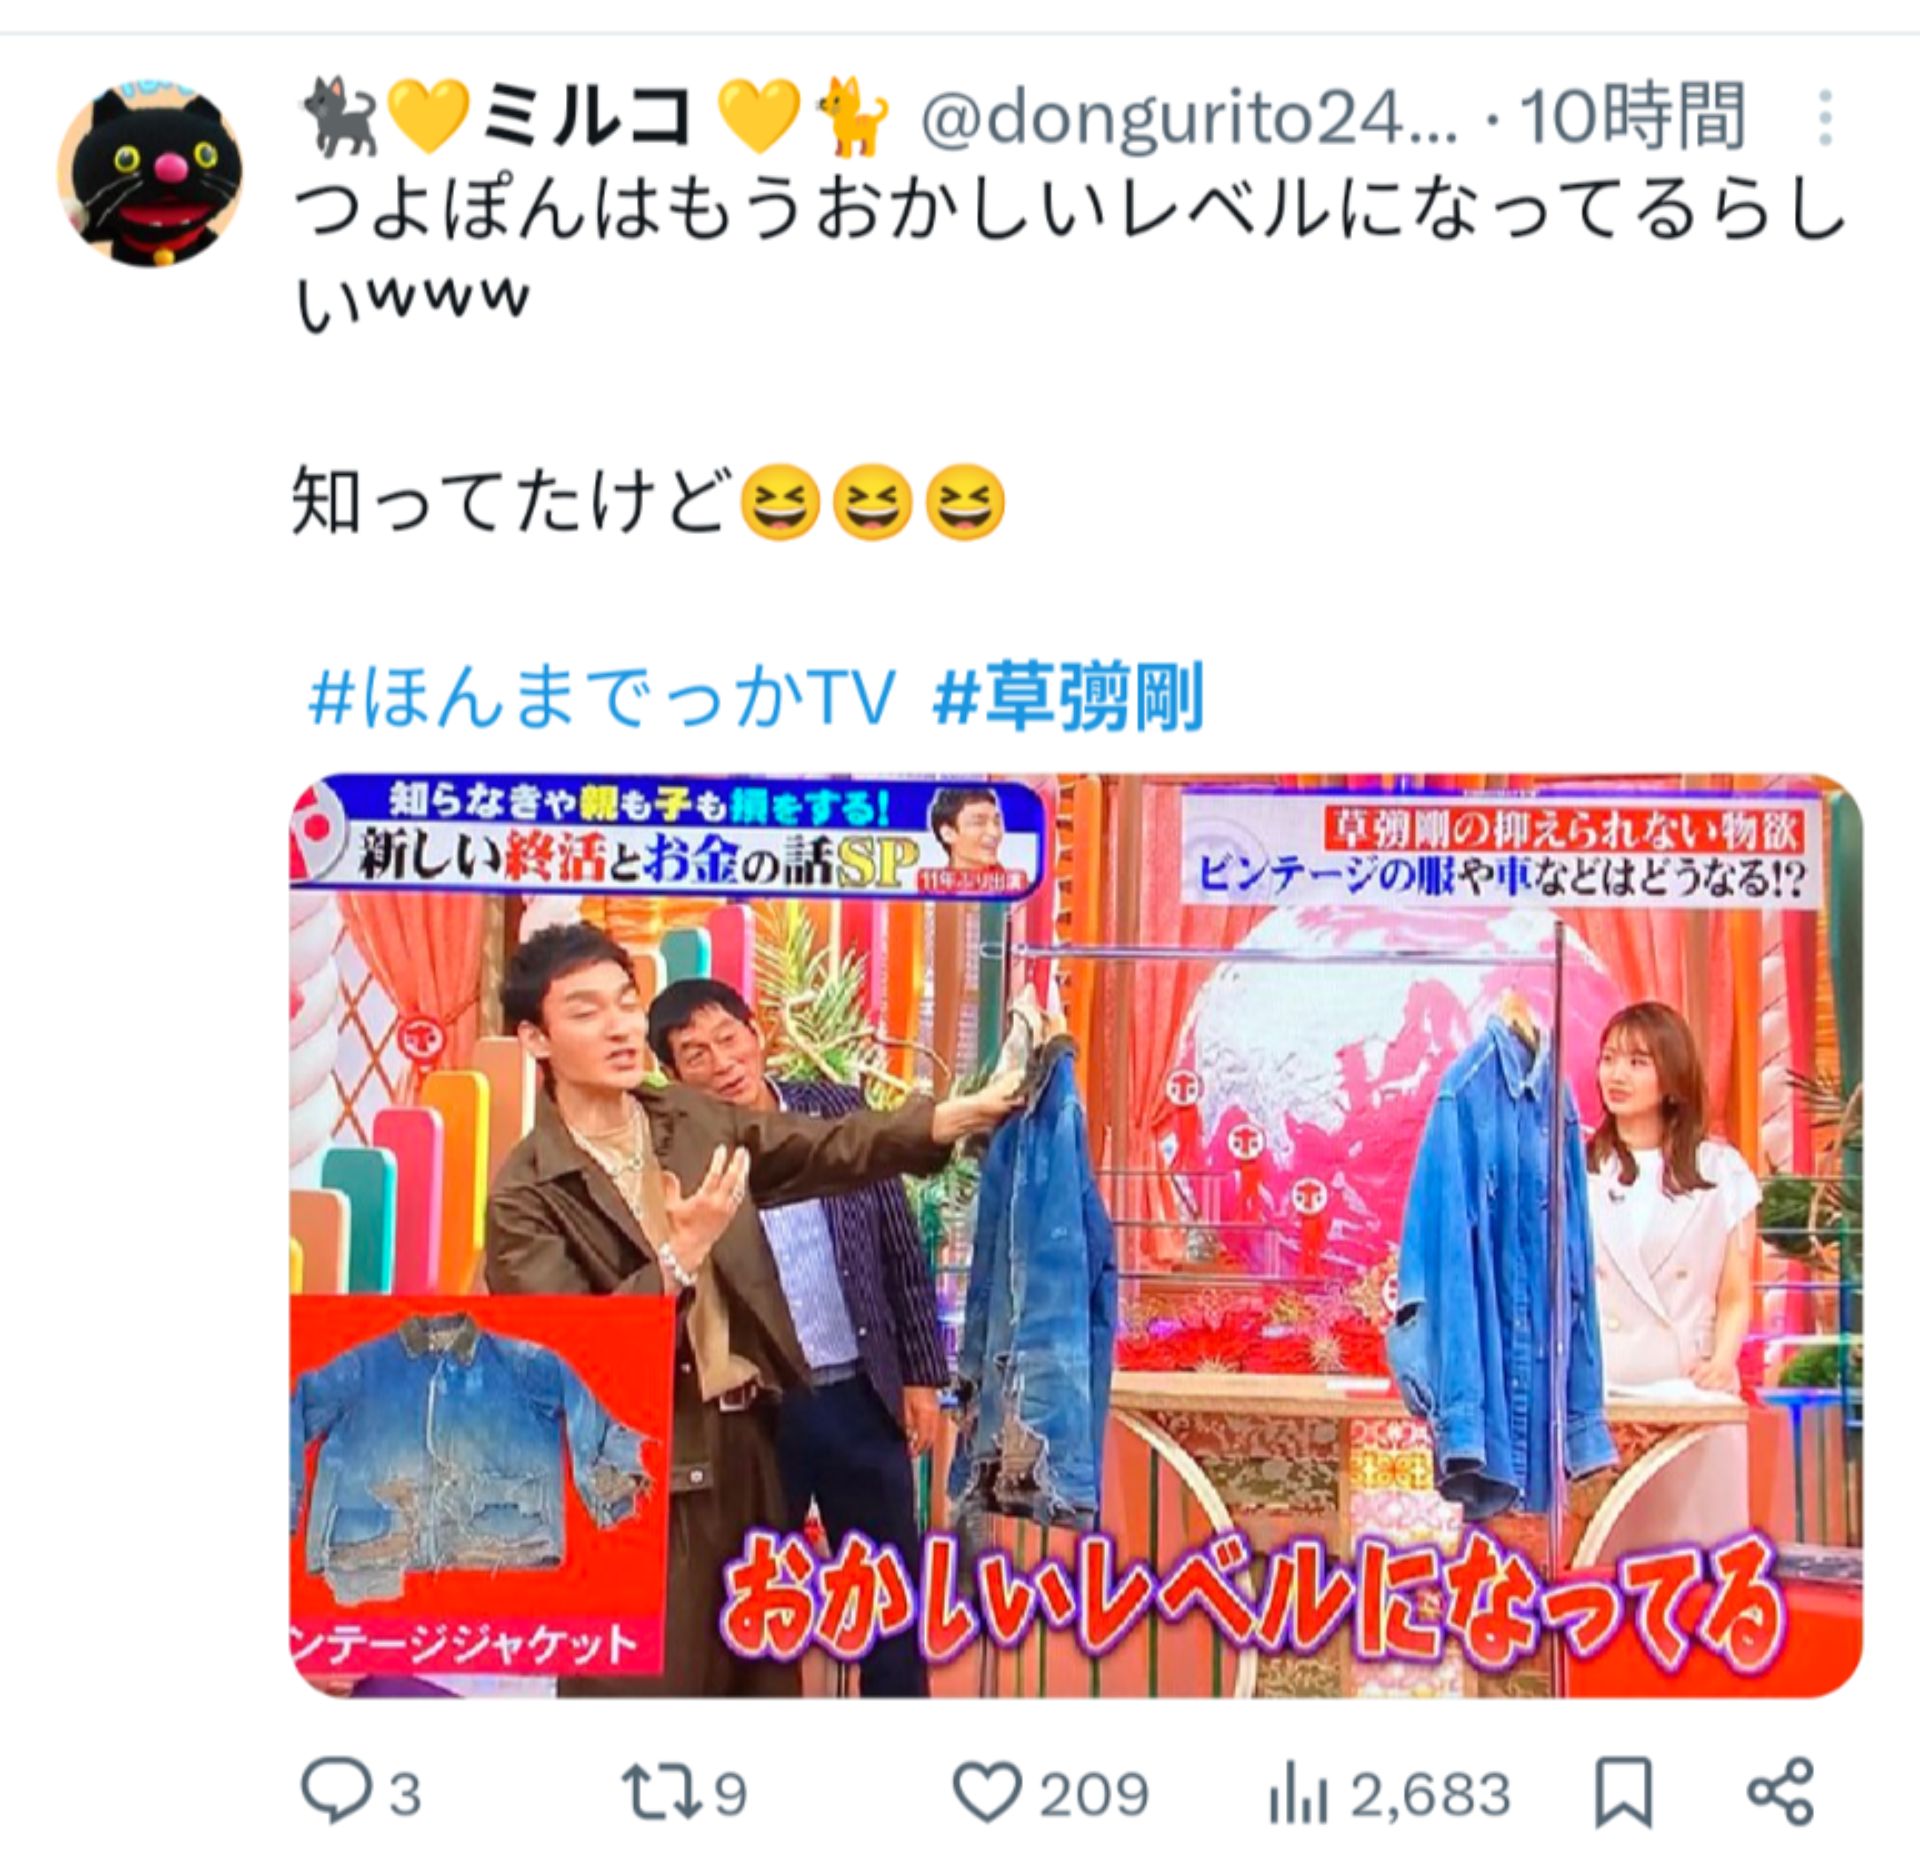Image resolution: width=1920 pixels, height=1875 pixels.
Task: Tap the share icon
Action: (x=1780, y=1794)
